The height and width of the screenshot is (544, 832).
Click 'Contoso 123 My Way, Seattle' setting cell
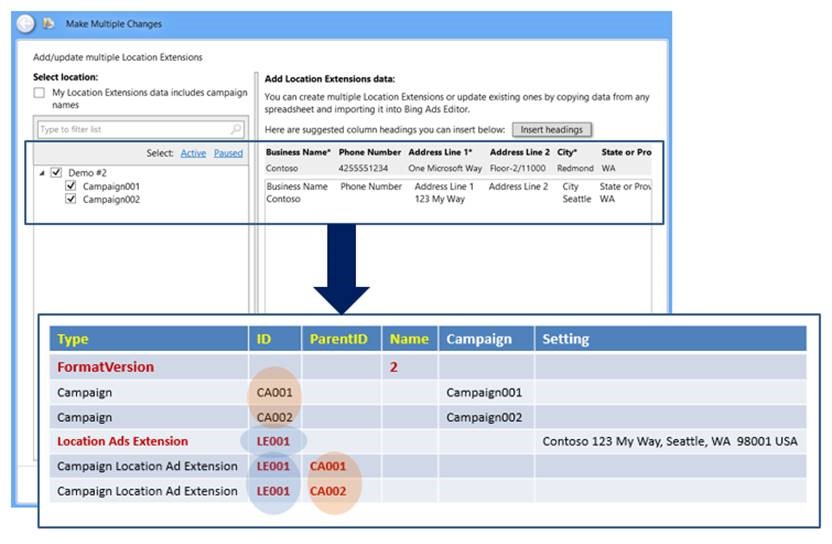click(x=670, y=441)
